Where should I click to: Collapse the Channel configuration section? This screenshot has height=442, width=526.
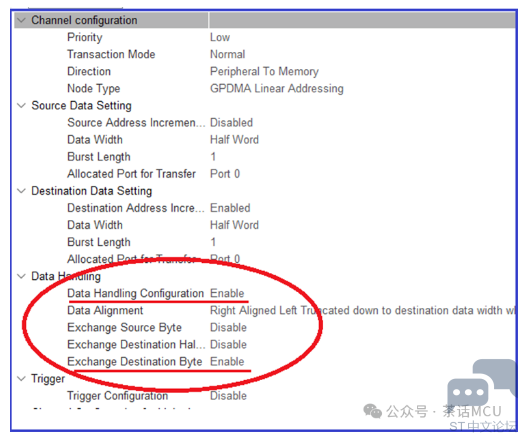tap(21, 20)
